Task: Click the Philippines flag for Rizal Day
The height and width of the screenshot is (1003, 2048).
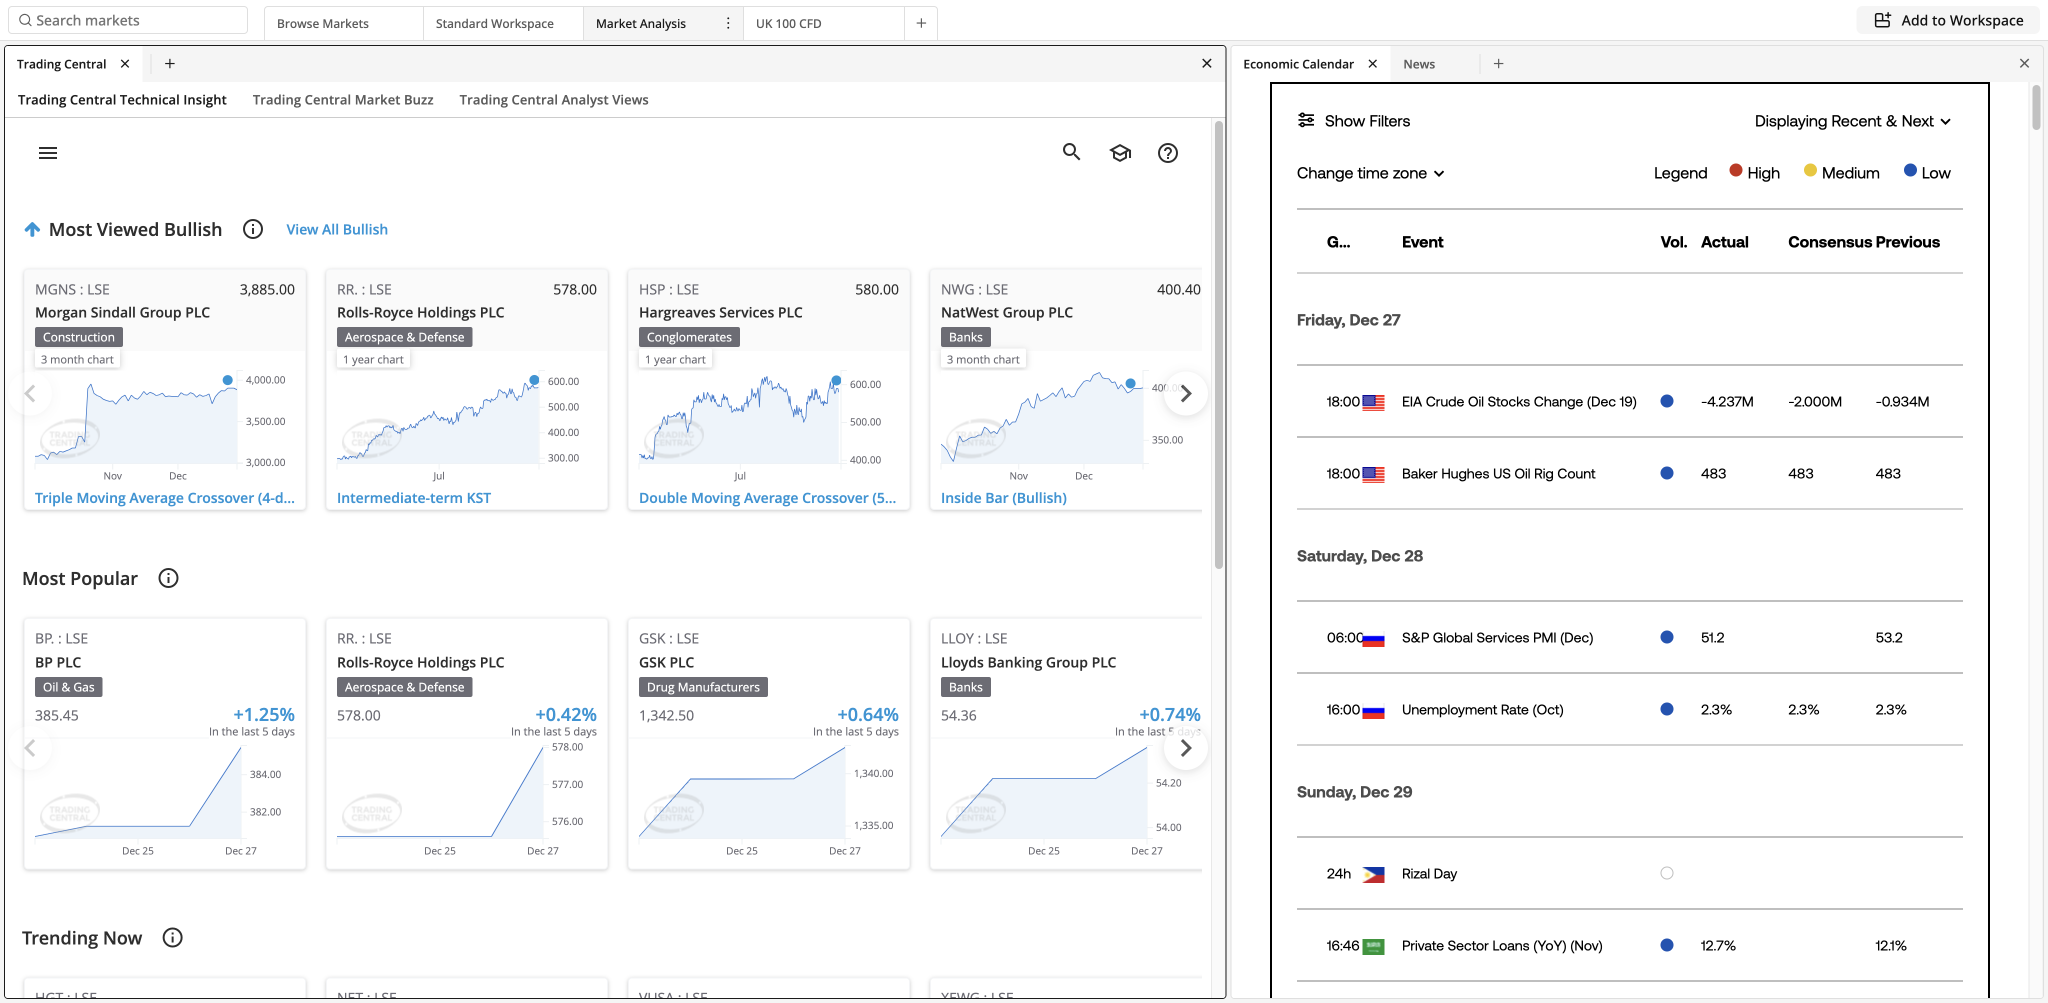Action: point(1374,874)
